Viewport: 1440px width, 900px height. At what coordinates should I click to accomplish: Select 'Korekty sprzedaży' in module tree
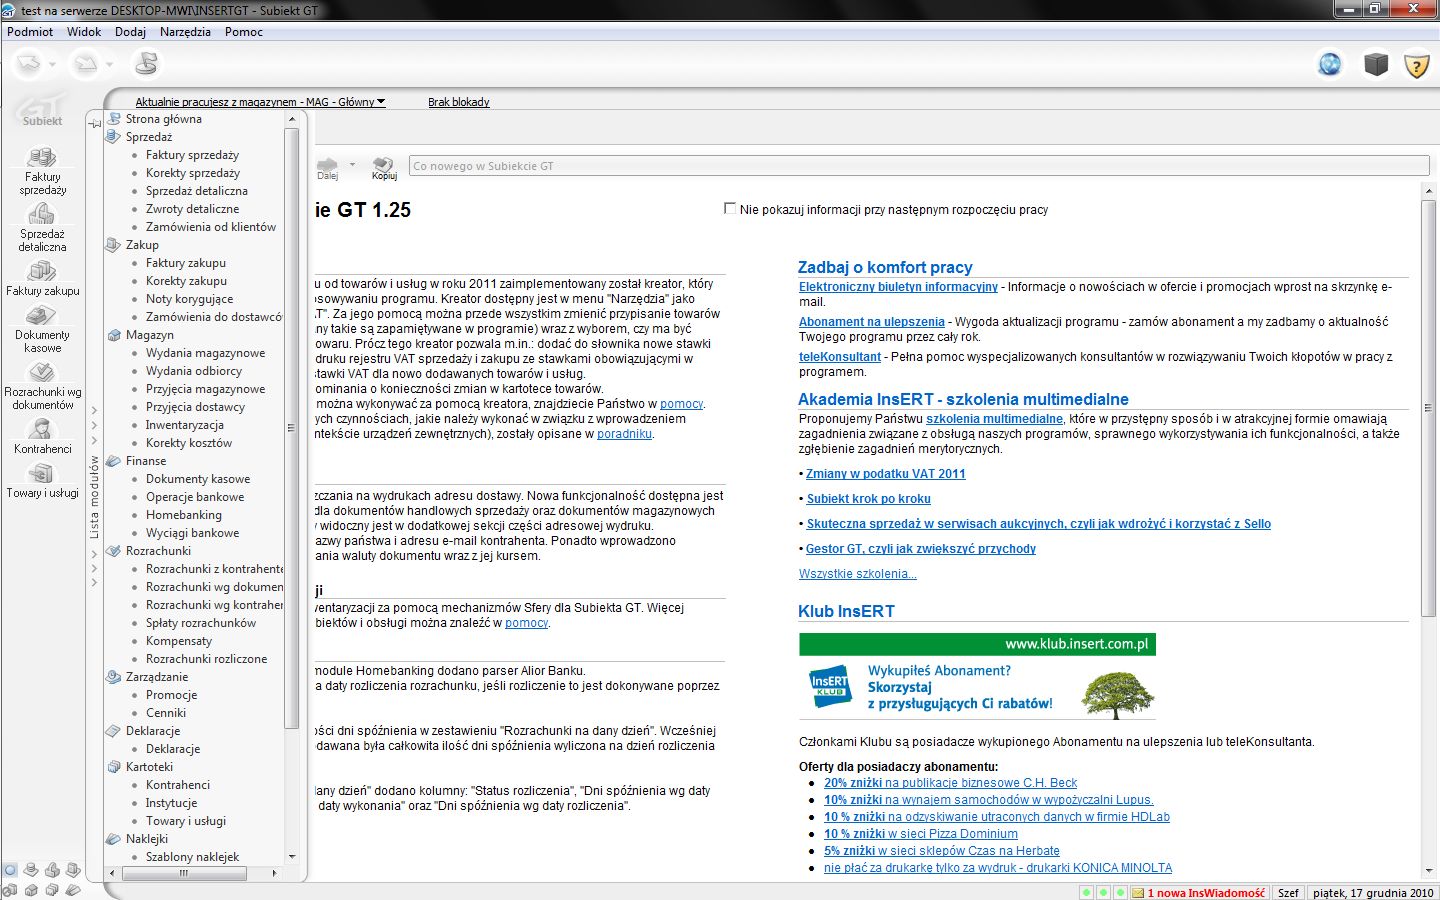click(193, 173)
